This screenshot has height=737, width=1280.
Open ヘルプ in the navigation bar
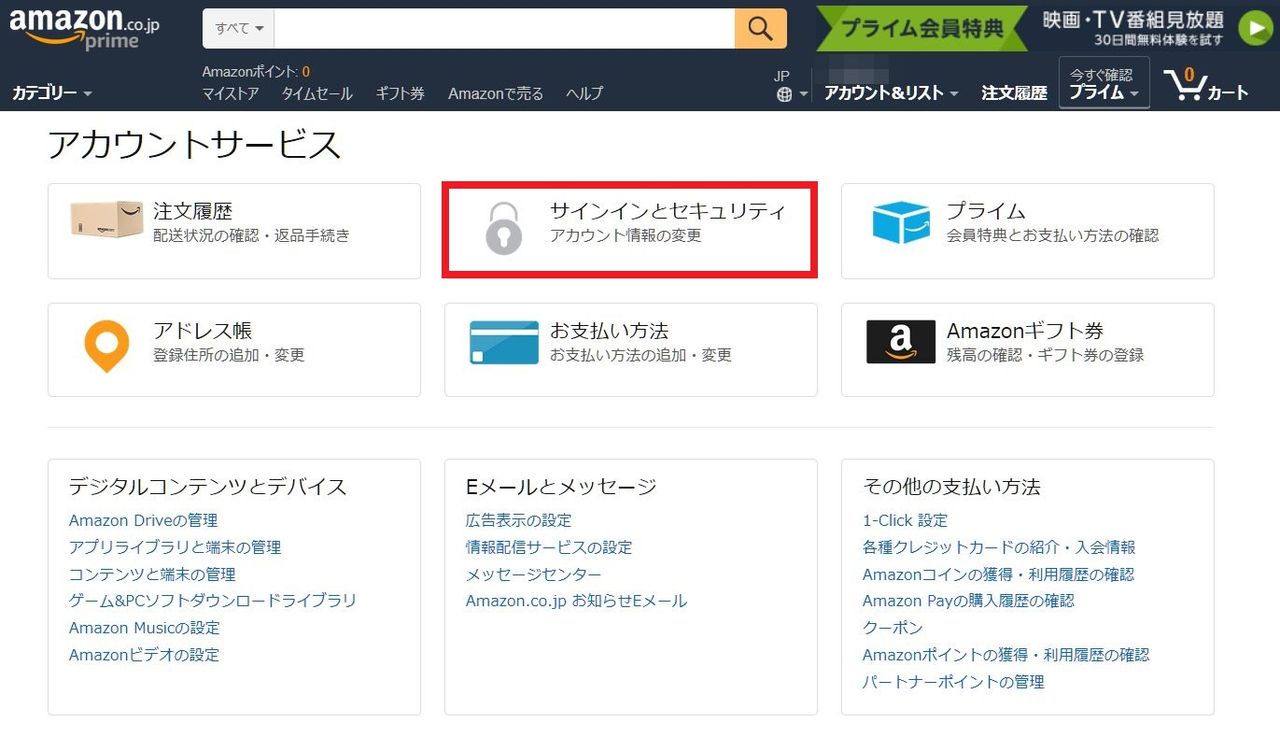tap(584, 93)
